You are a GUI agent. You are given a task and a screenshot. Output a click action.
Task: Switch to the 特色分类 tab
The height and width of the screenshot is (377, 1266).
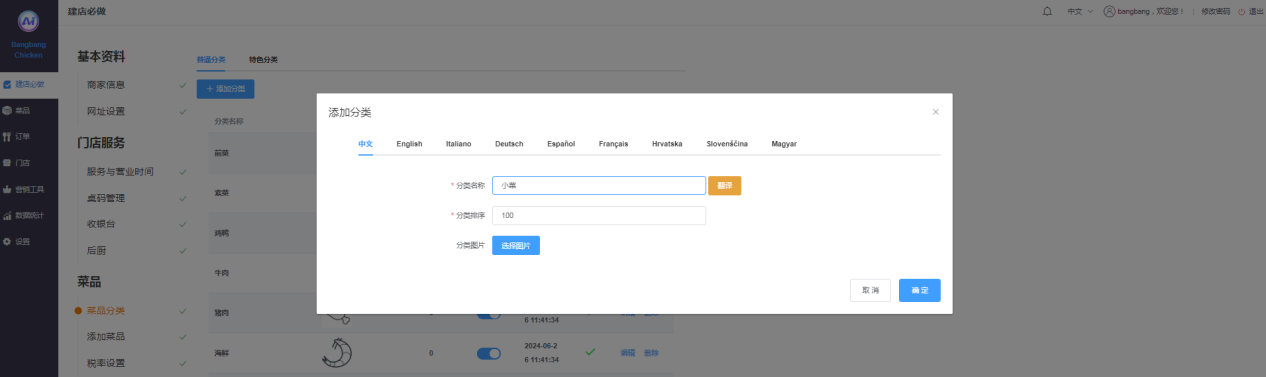click(263, 59)
